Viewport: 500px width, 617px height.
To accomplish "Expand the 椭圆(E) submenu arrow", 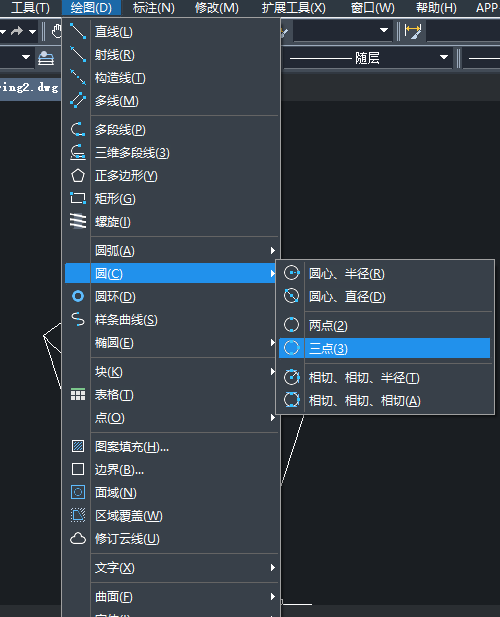I will (273, 343).
